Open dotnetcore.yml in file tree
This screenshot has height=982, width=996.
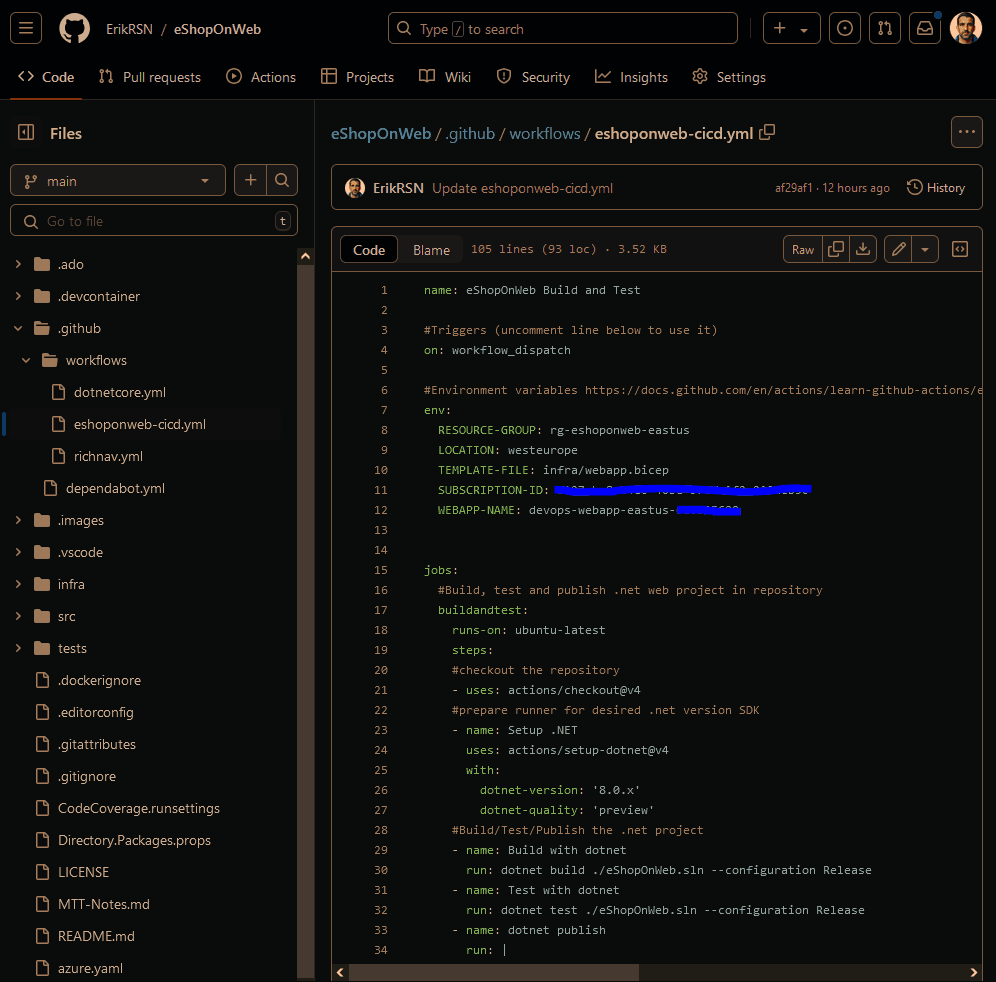coord(119,393)
